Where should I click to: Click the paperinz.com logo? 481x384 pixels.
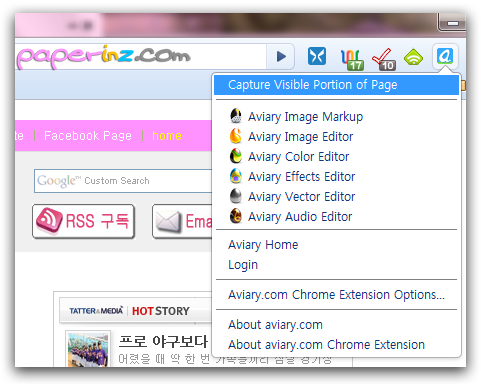pyautogui.click(x=103, y=57)
